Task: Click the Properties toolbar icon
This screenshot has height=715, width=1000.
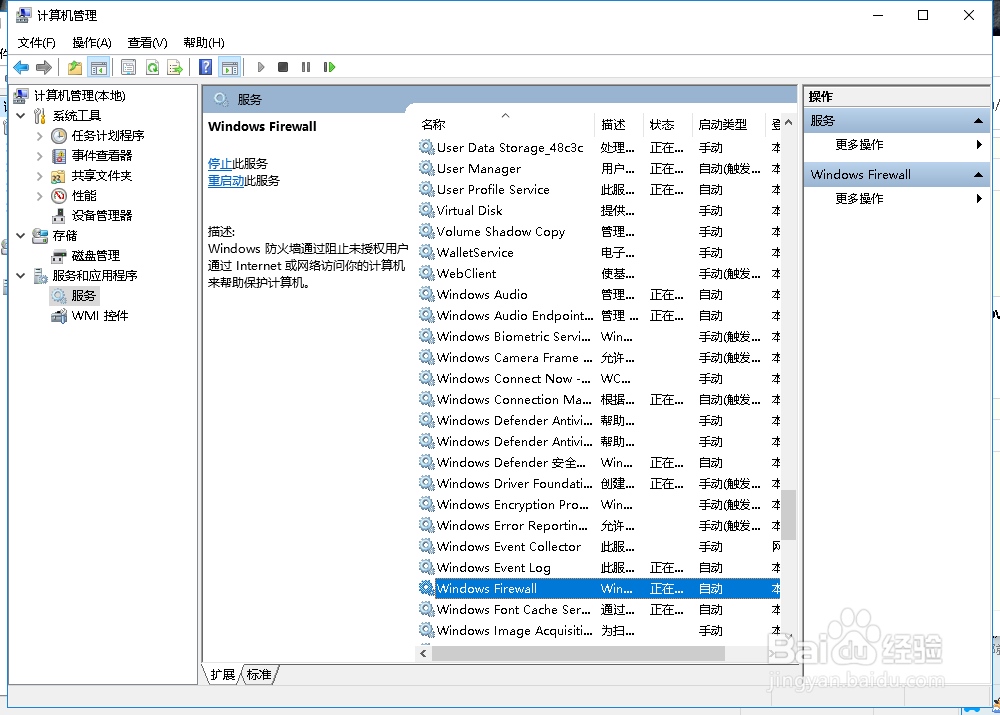Action: 128,67
